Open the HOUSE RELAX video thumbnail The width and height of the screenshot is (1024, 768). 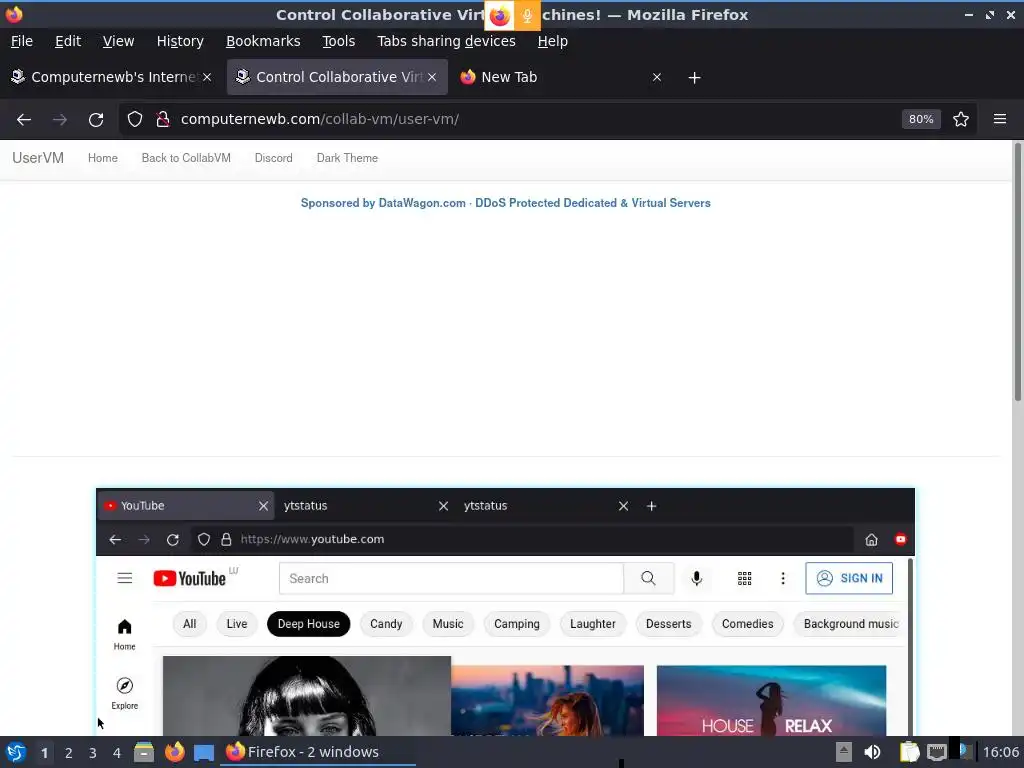coord(771,701)
